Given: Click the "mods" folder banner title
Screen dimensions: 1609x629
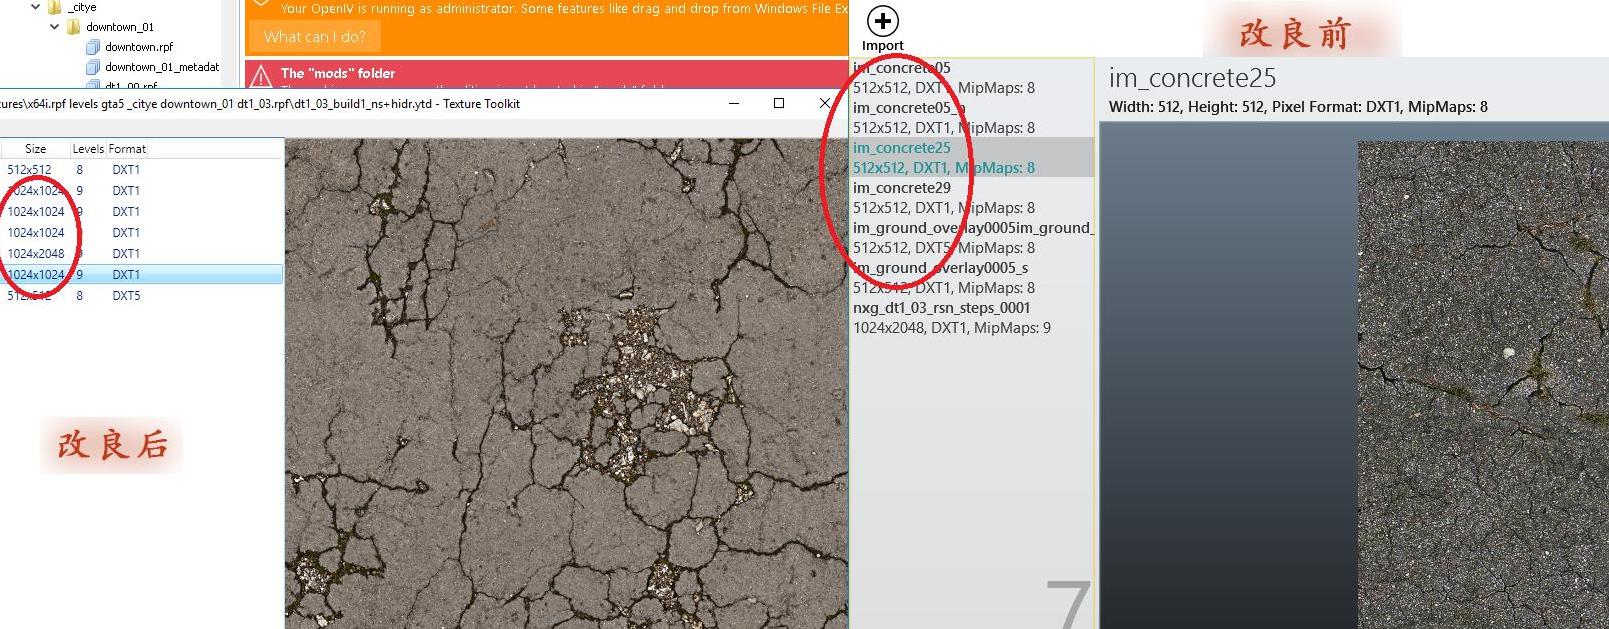Looking at the screenshot, I should pos(338,73).
